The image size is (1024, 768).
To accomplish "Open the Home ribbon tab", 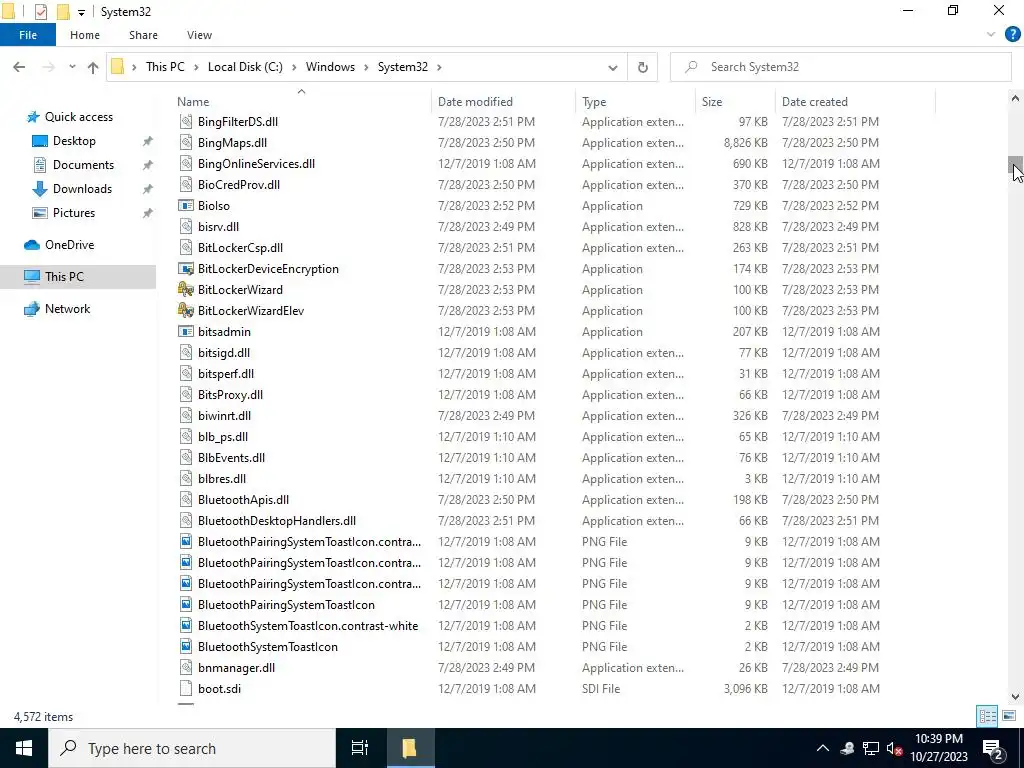I will pos(85,35).
